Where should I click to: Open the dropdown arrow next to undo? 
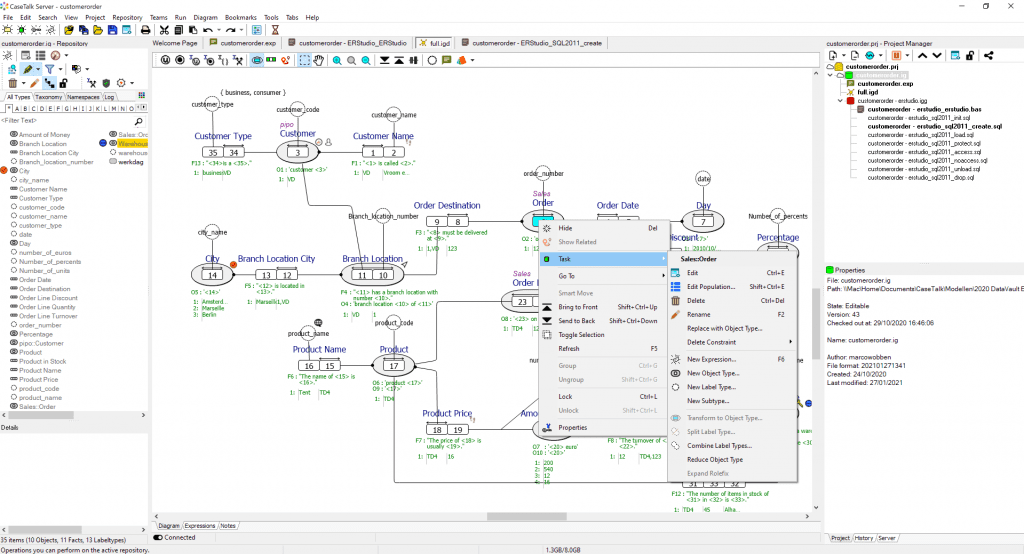pyautogui.click(x=218, y=31)
